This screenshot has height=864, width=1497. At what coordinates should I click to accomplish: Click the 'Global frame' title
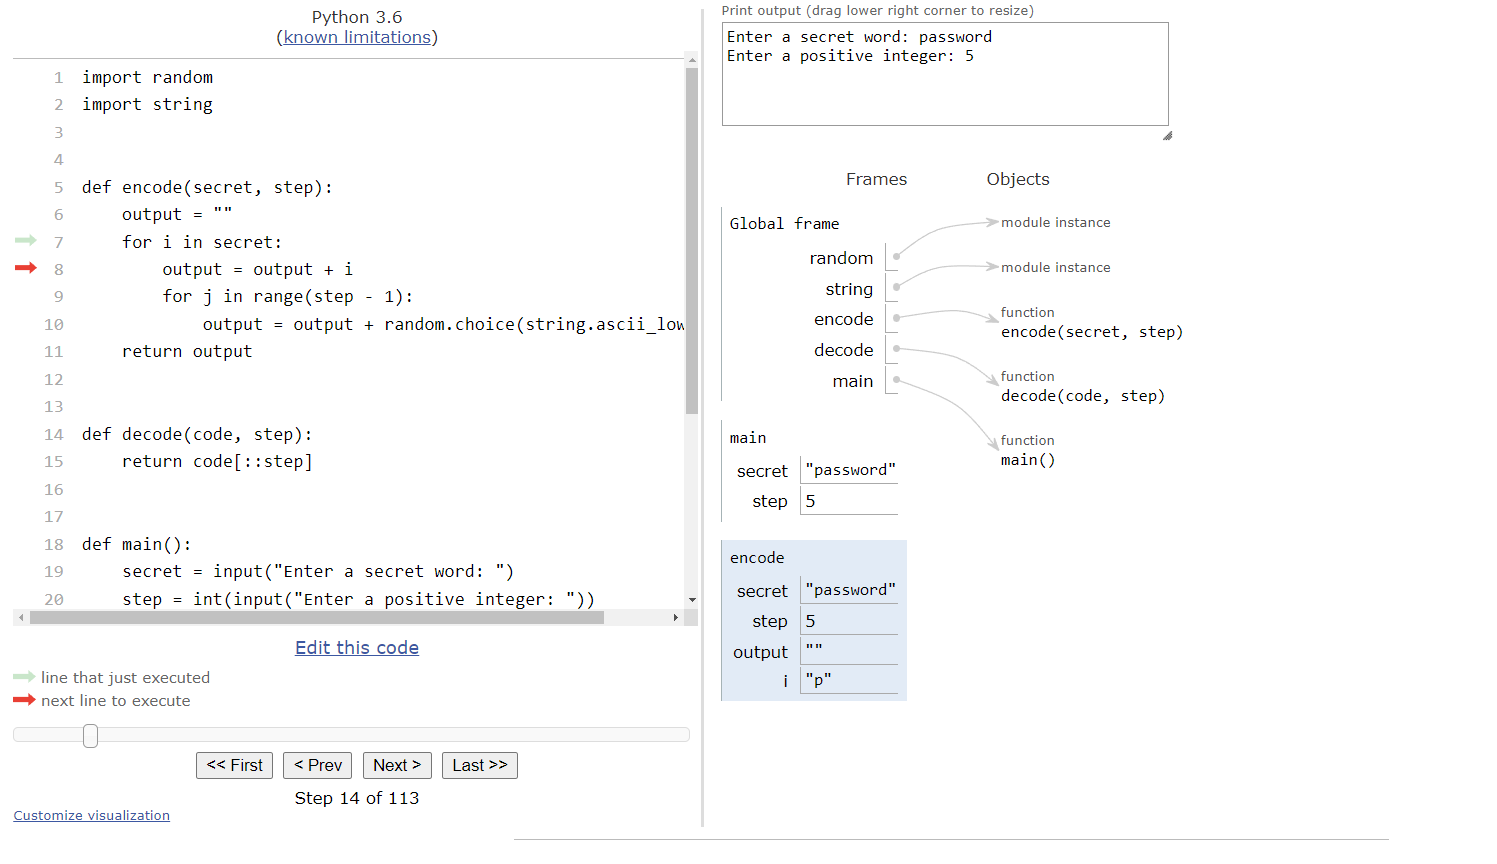[x=784, y=223]
